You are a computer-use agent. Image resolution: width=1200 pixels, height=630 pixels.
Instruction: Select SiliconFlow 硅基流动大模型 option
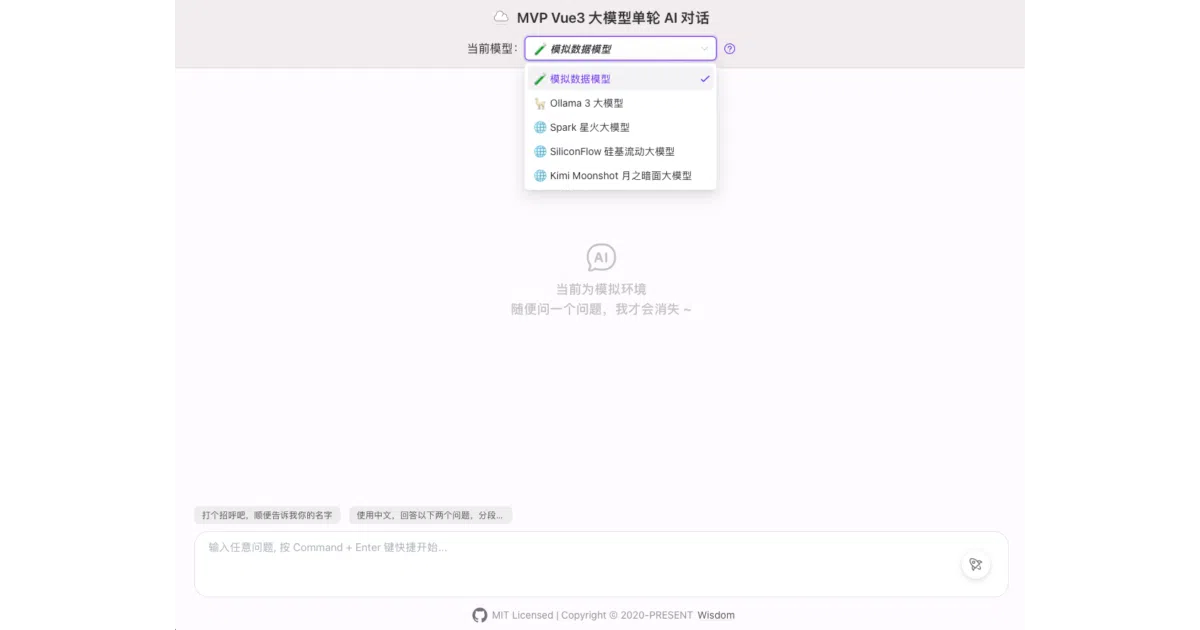click(x=620, y=152)
